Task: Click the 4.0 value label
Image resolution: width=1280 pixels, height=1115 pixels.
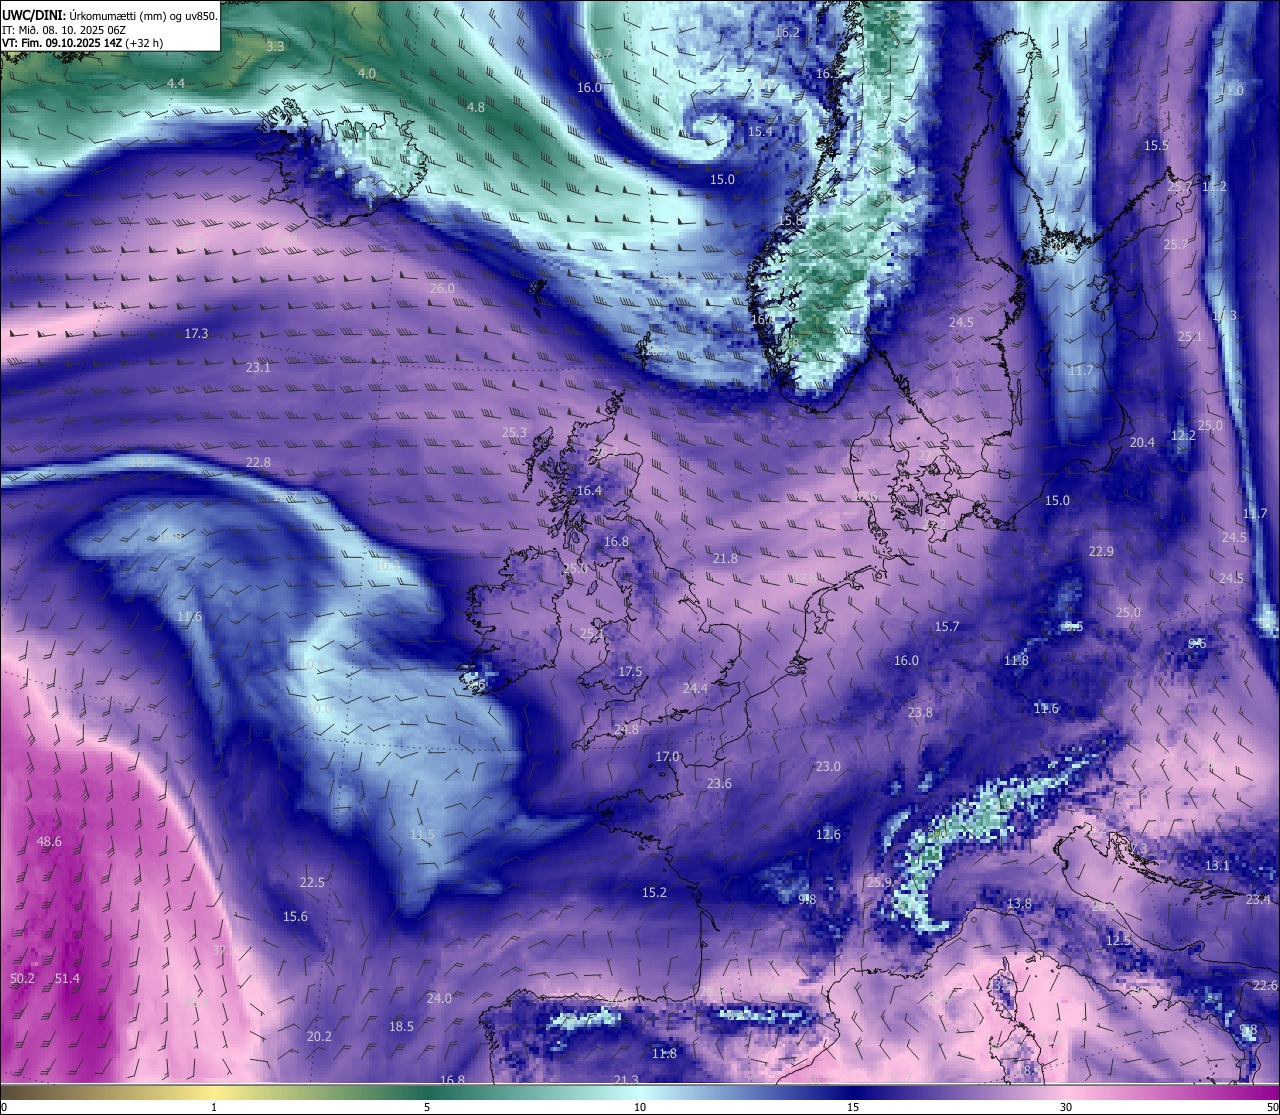Action: [367, 74]
